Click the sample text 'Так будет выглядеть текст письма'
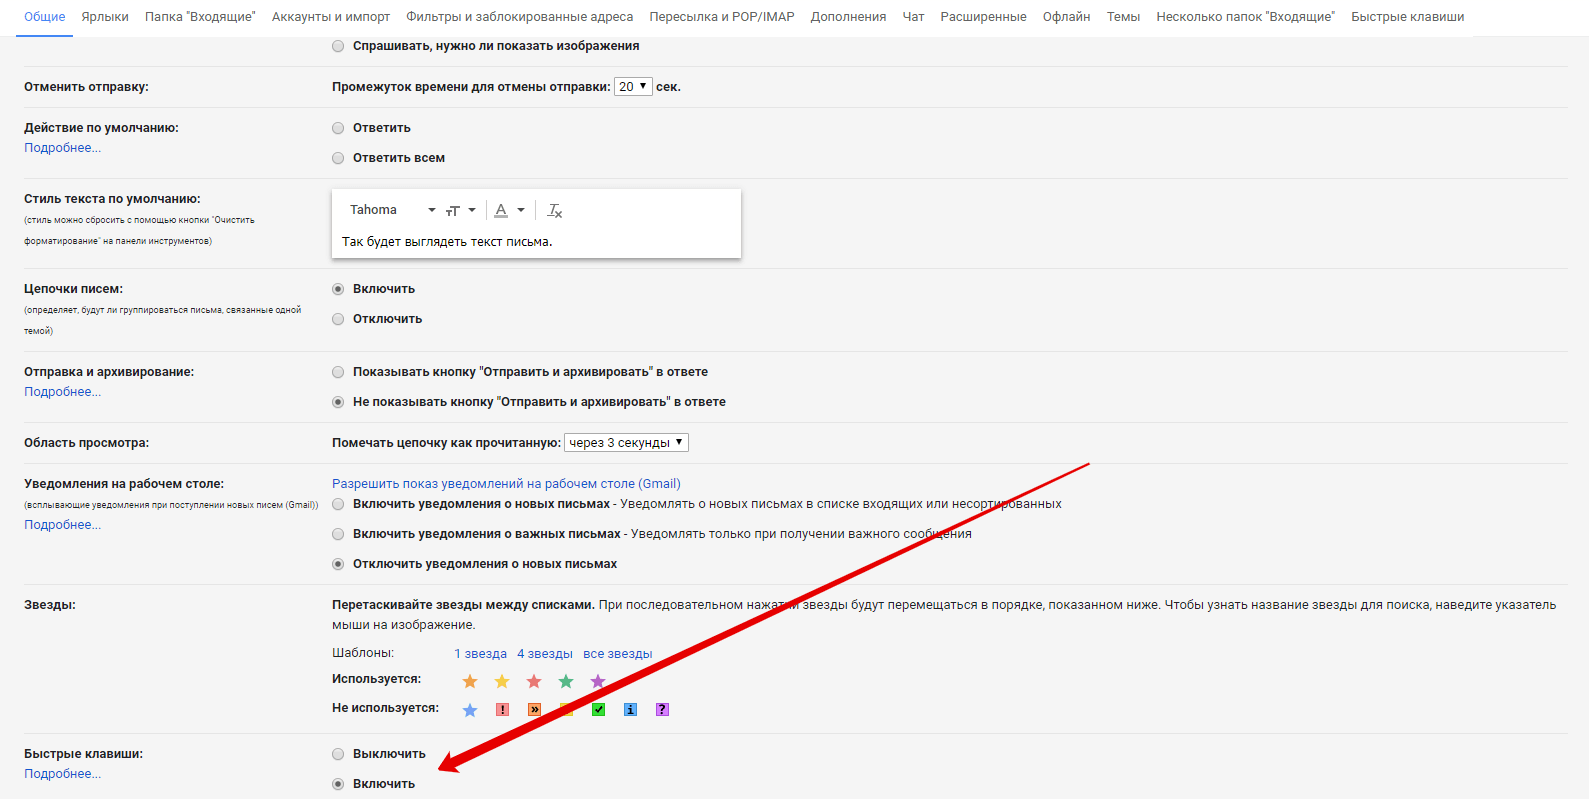 click(x=447, y=242)
